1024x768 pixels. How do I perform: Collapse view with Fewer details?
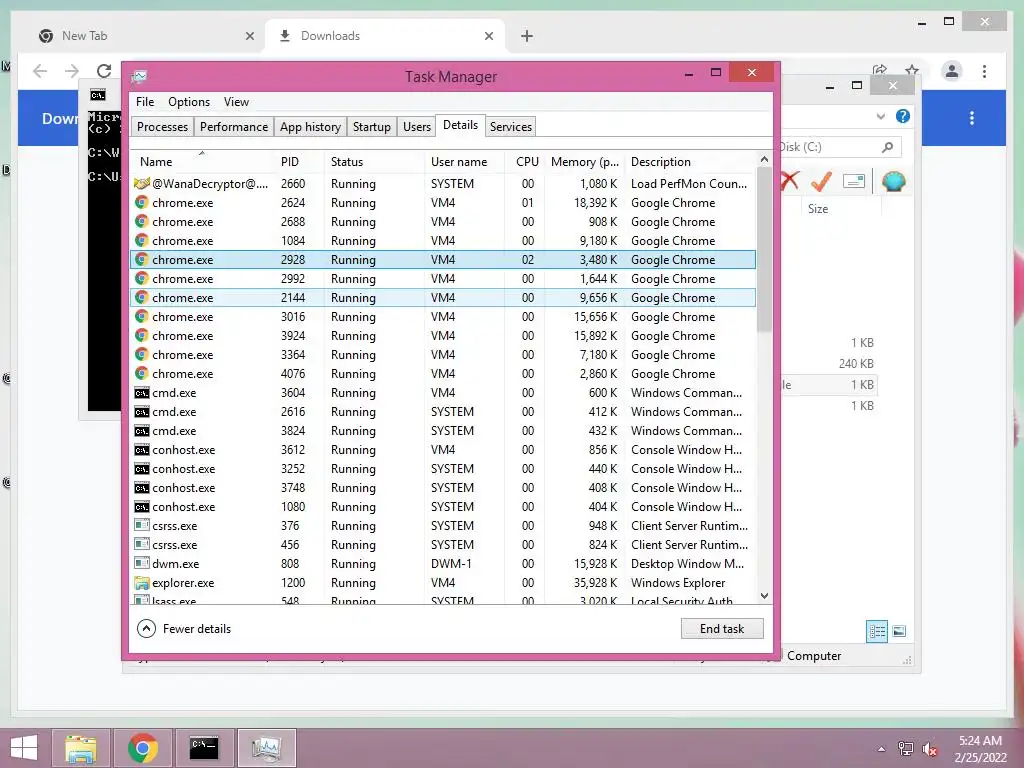[184, 629]
